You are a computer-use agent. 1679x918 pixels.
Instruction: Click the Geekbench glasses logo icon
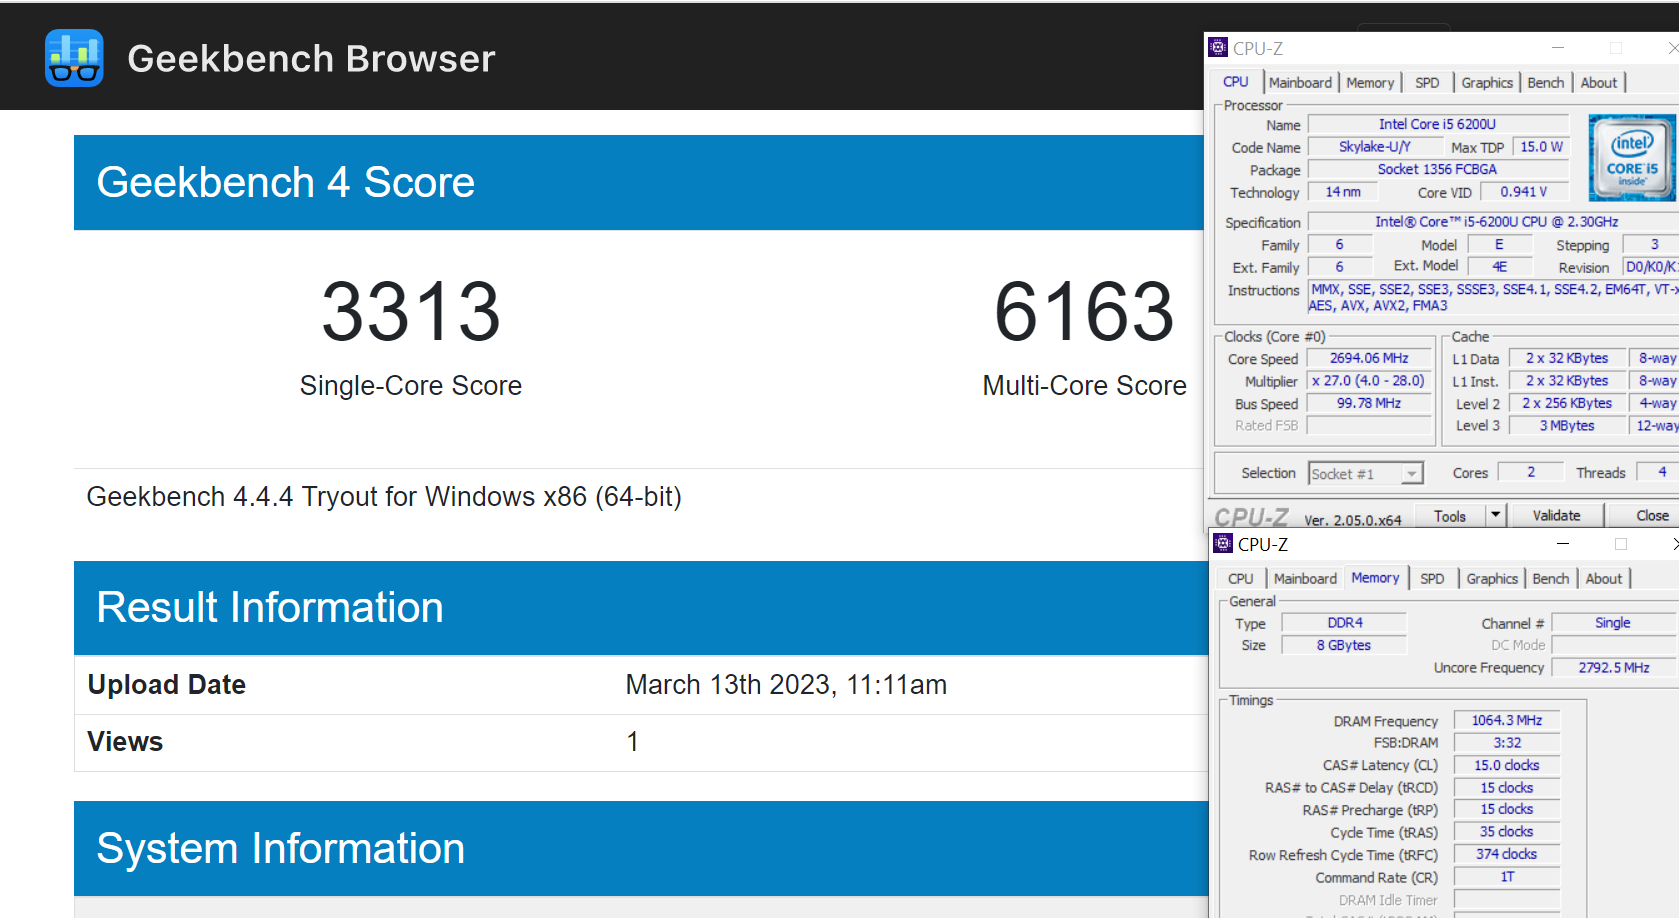pos(74,58)
